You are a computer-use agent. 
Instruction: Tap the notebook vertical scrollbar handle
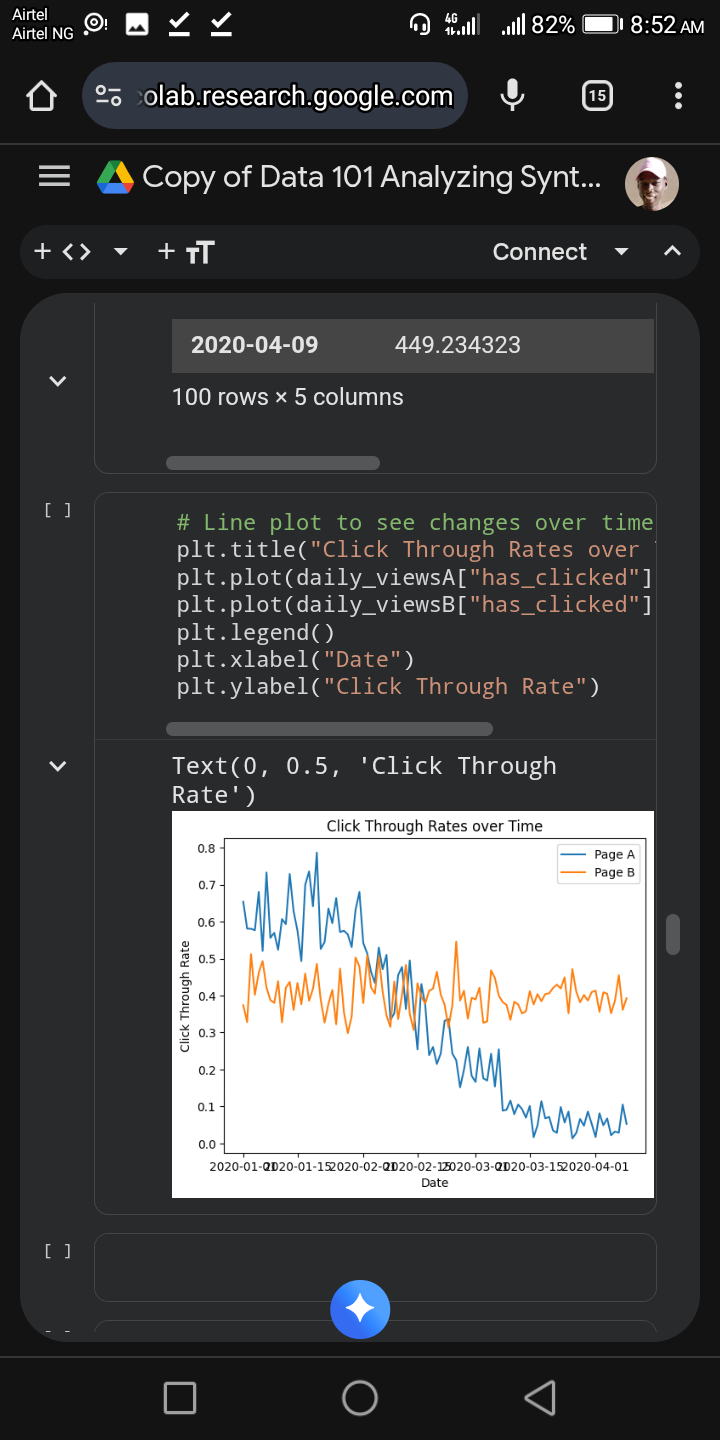673,934
